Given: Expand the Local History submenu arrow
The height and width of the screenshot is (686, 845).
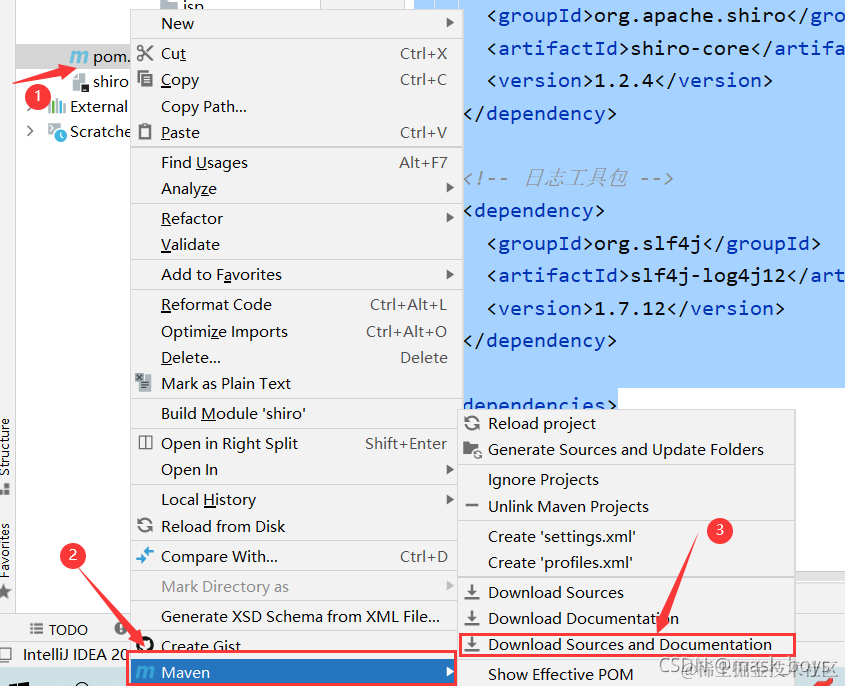Looking at the screenshot, I should pyautogui.click(x=450, y=500).
